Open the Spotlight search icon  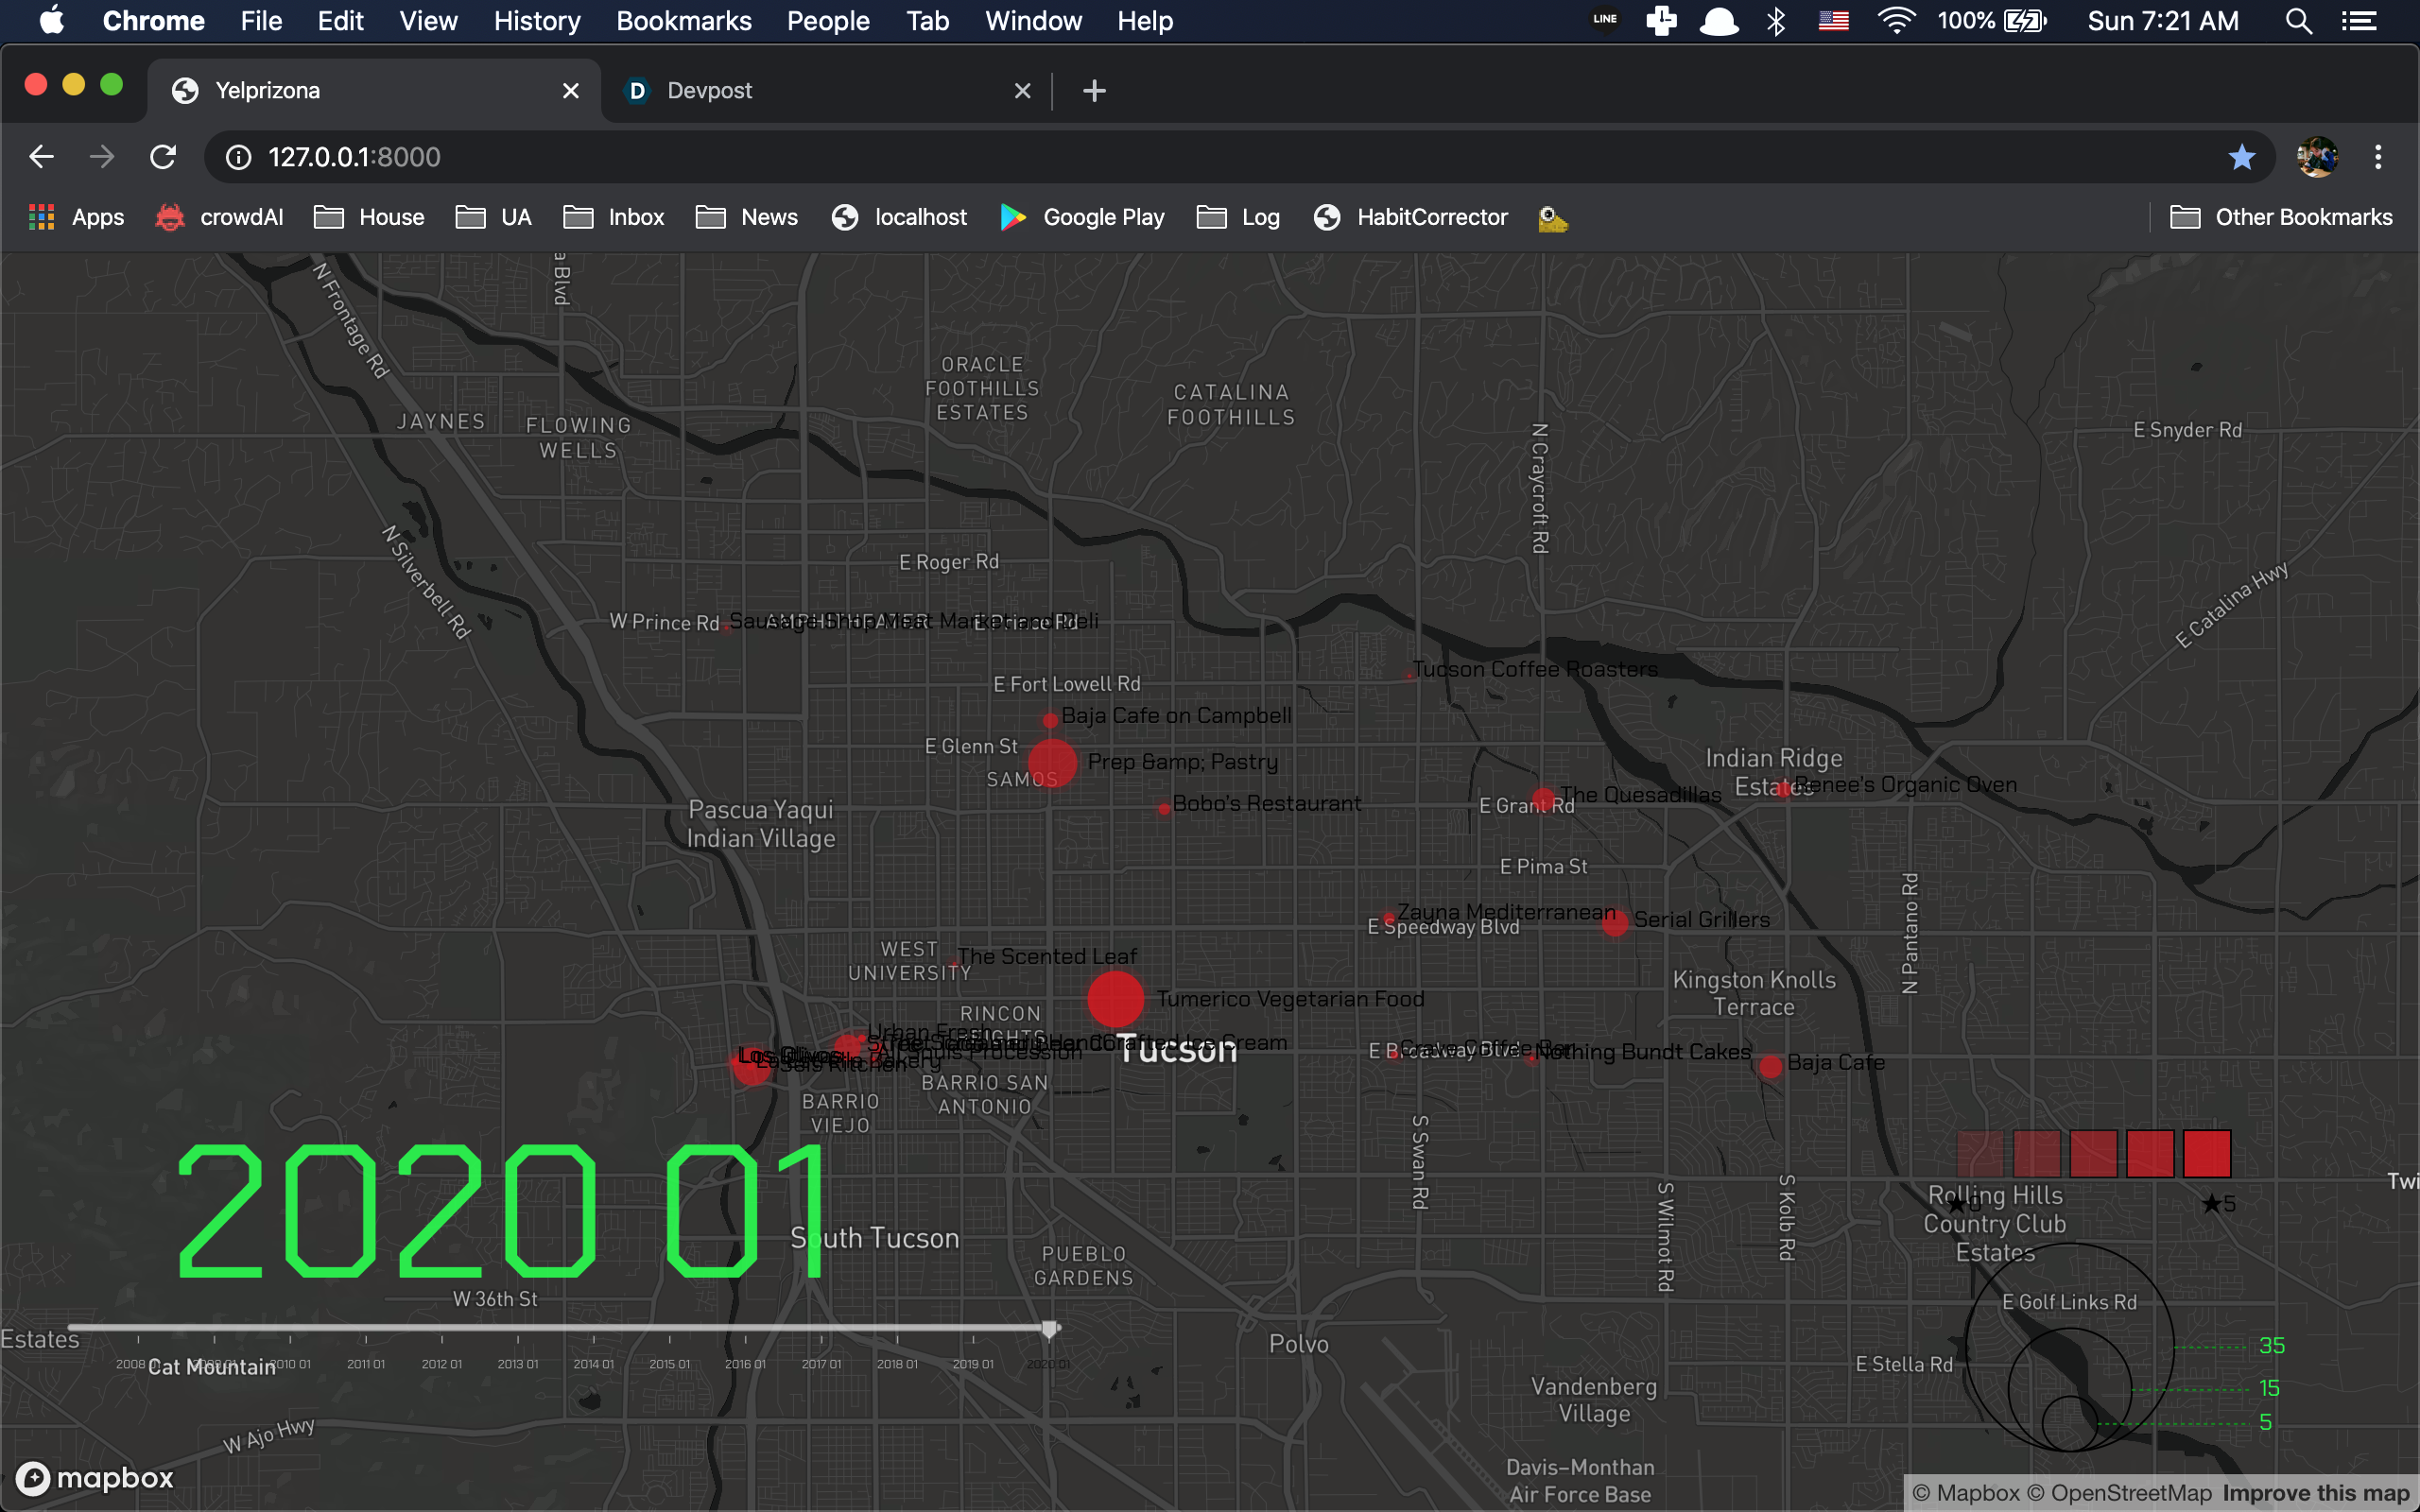2298,21
